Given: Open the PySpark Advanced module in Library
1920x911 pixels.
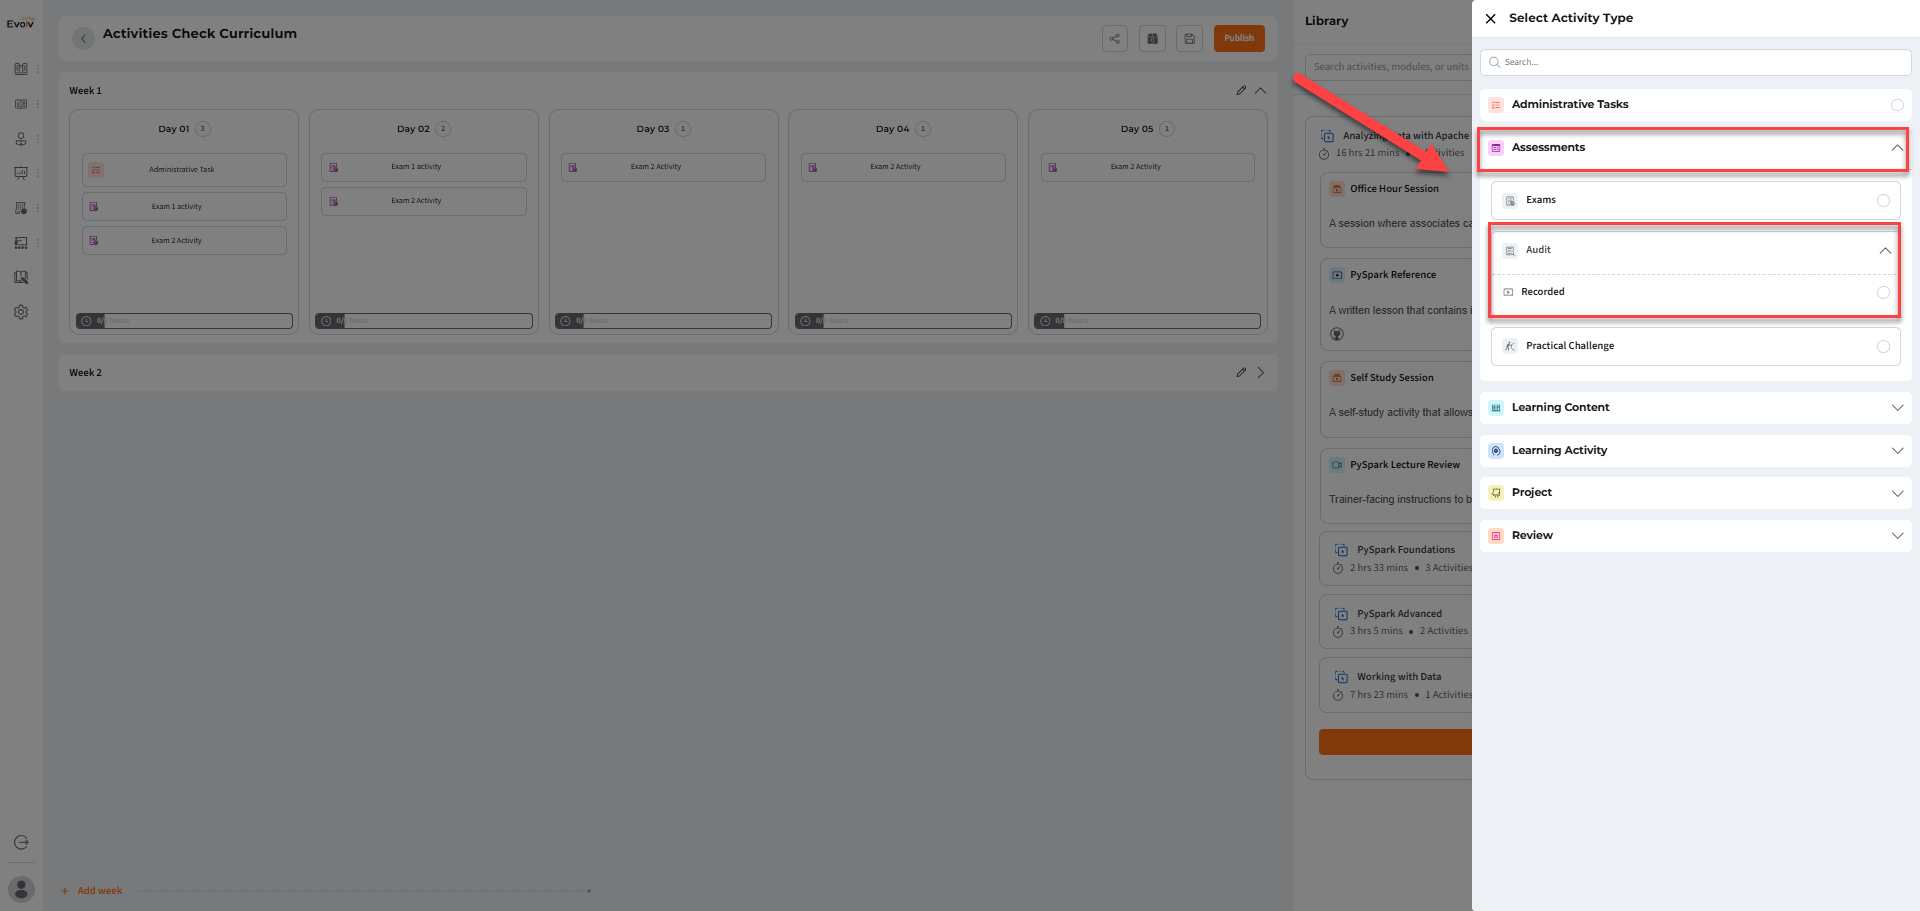Looking at the screenshot, I should (x=1396, y=622).
